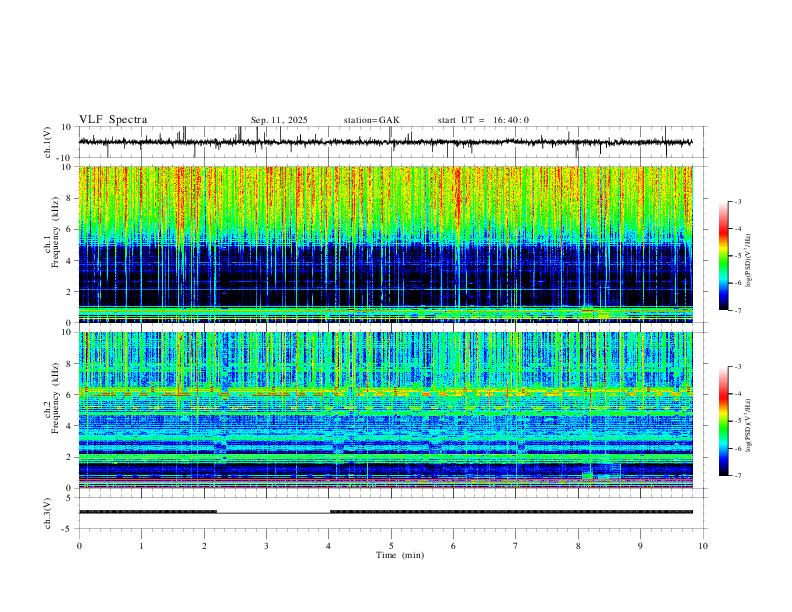Click the ch.2 spectrogram panel
Screen dimensions: 792x612
coord(385,410)
